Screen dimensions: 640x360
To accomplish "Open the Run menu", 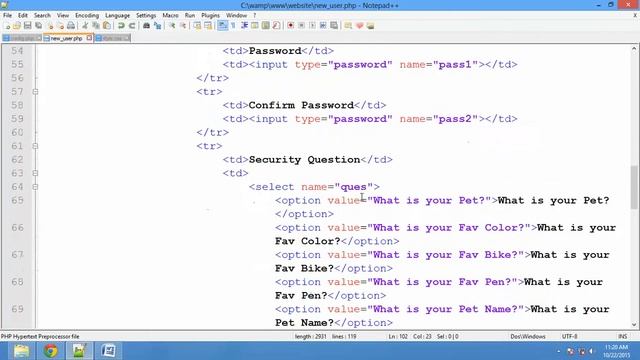I will click(190, 16).
